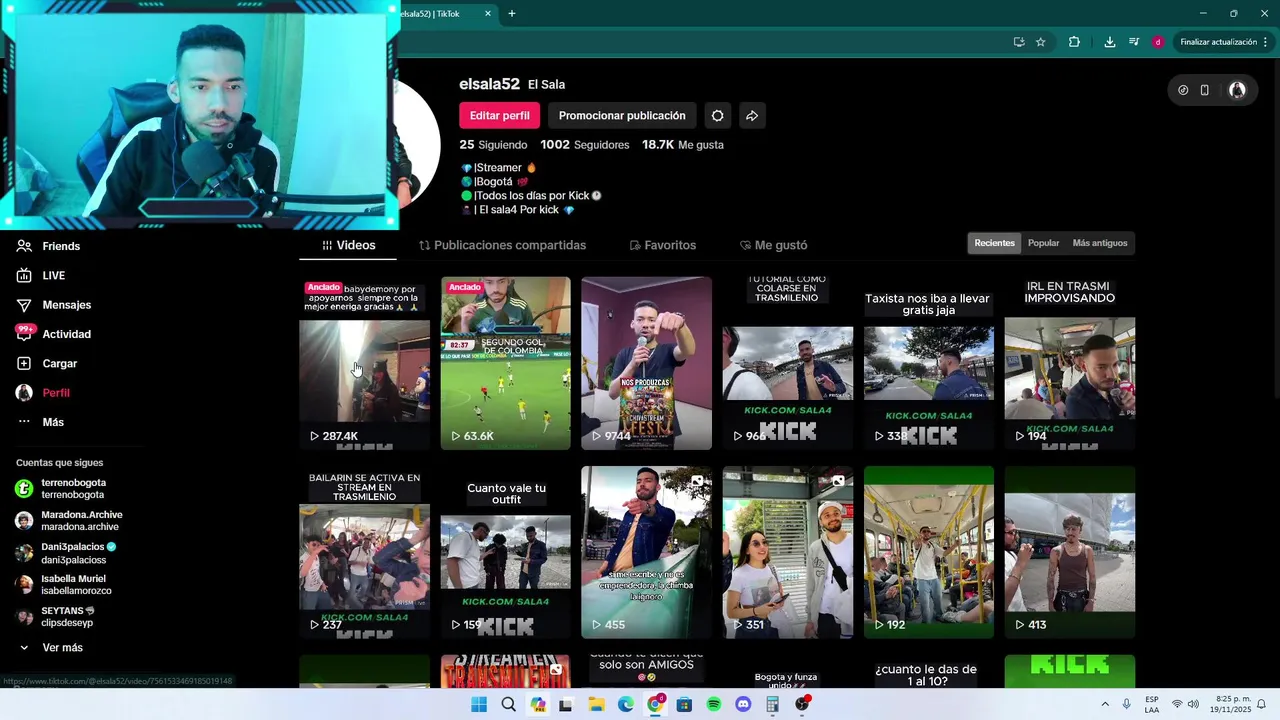
Task: Open the Windows notification bell
Action: (x=1262, y=704)
